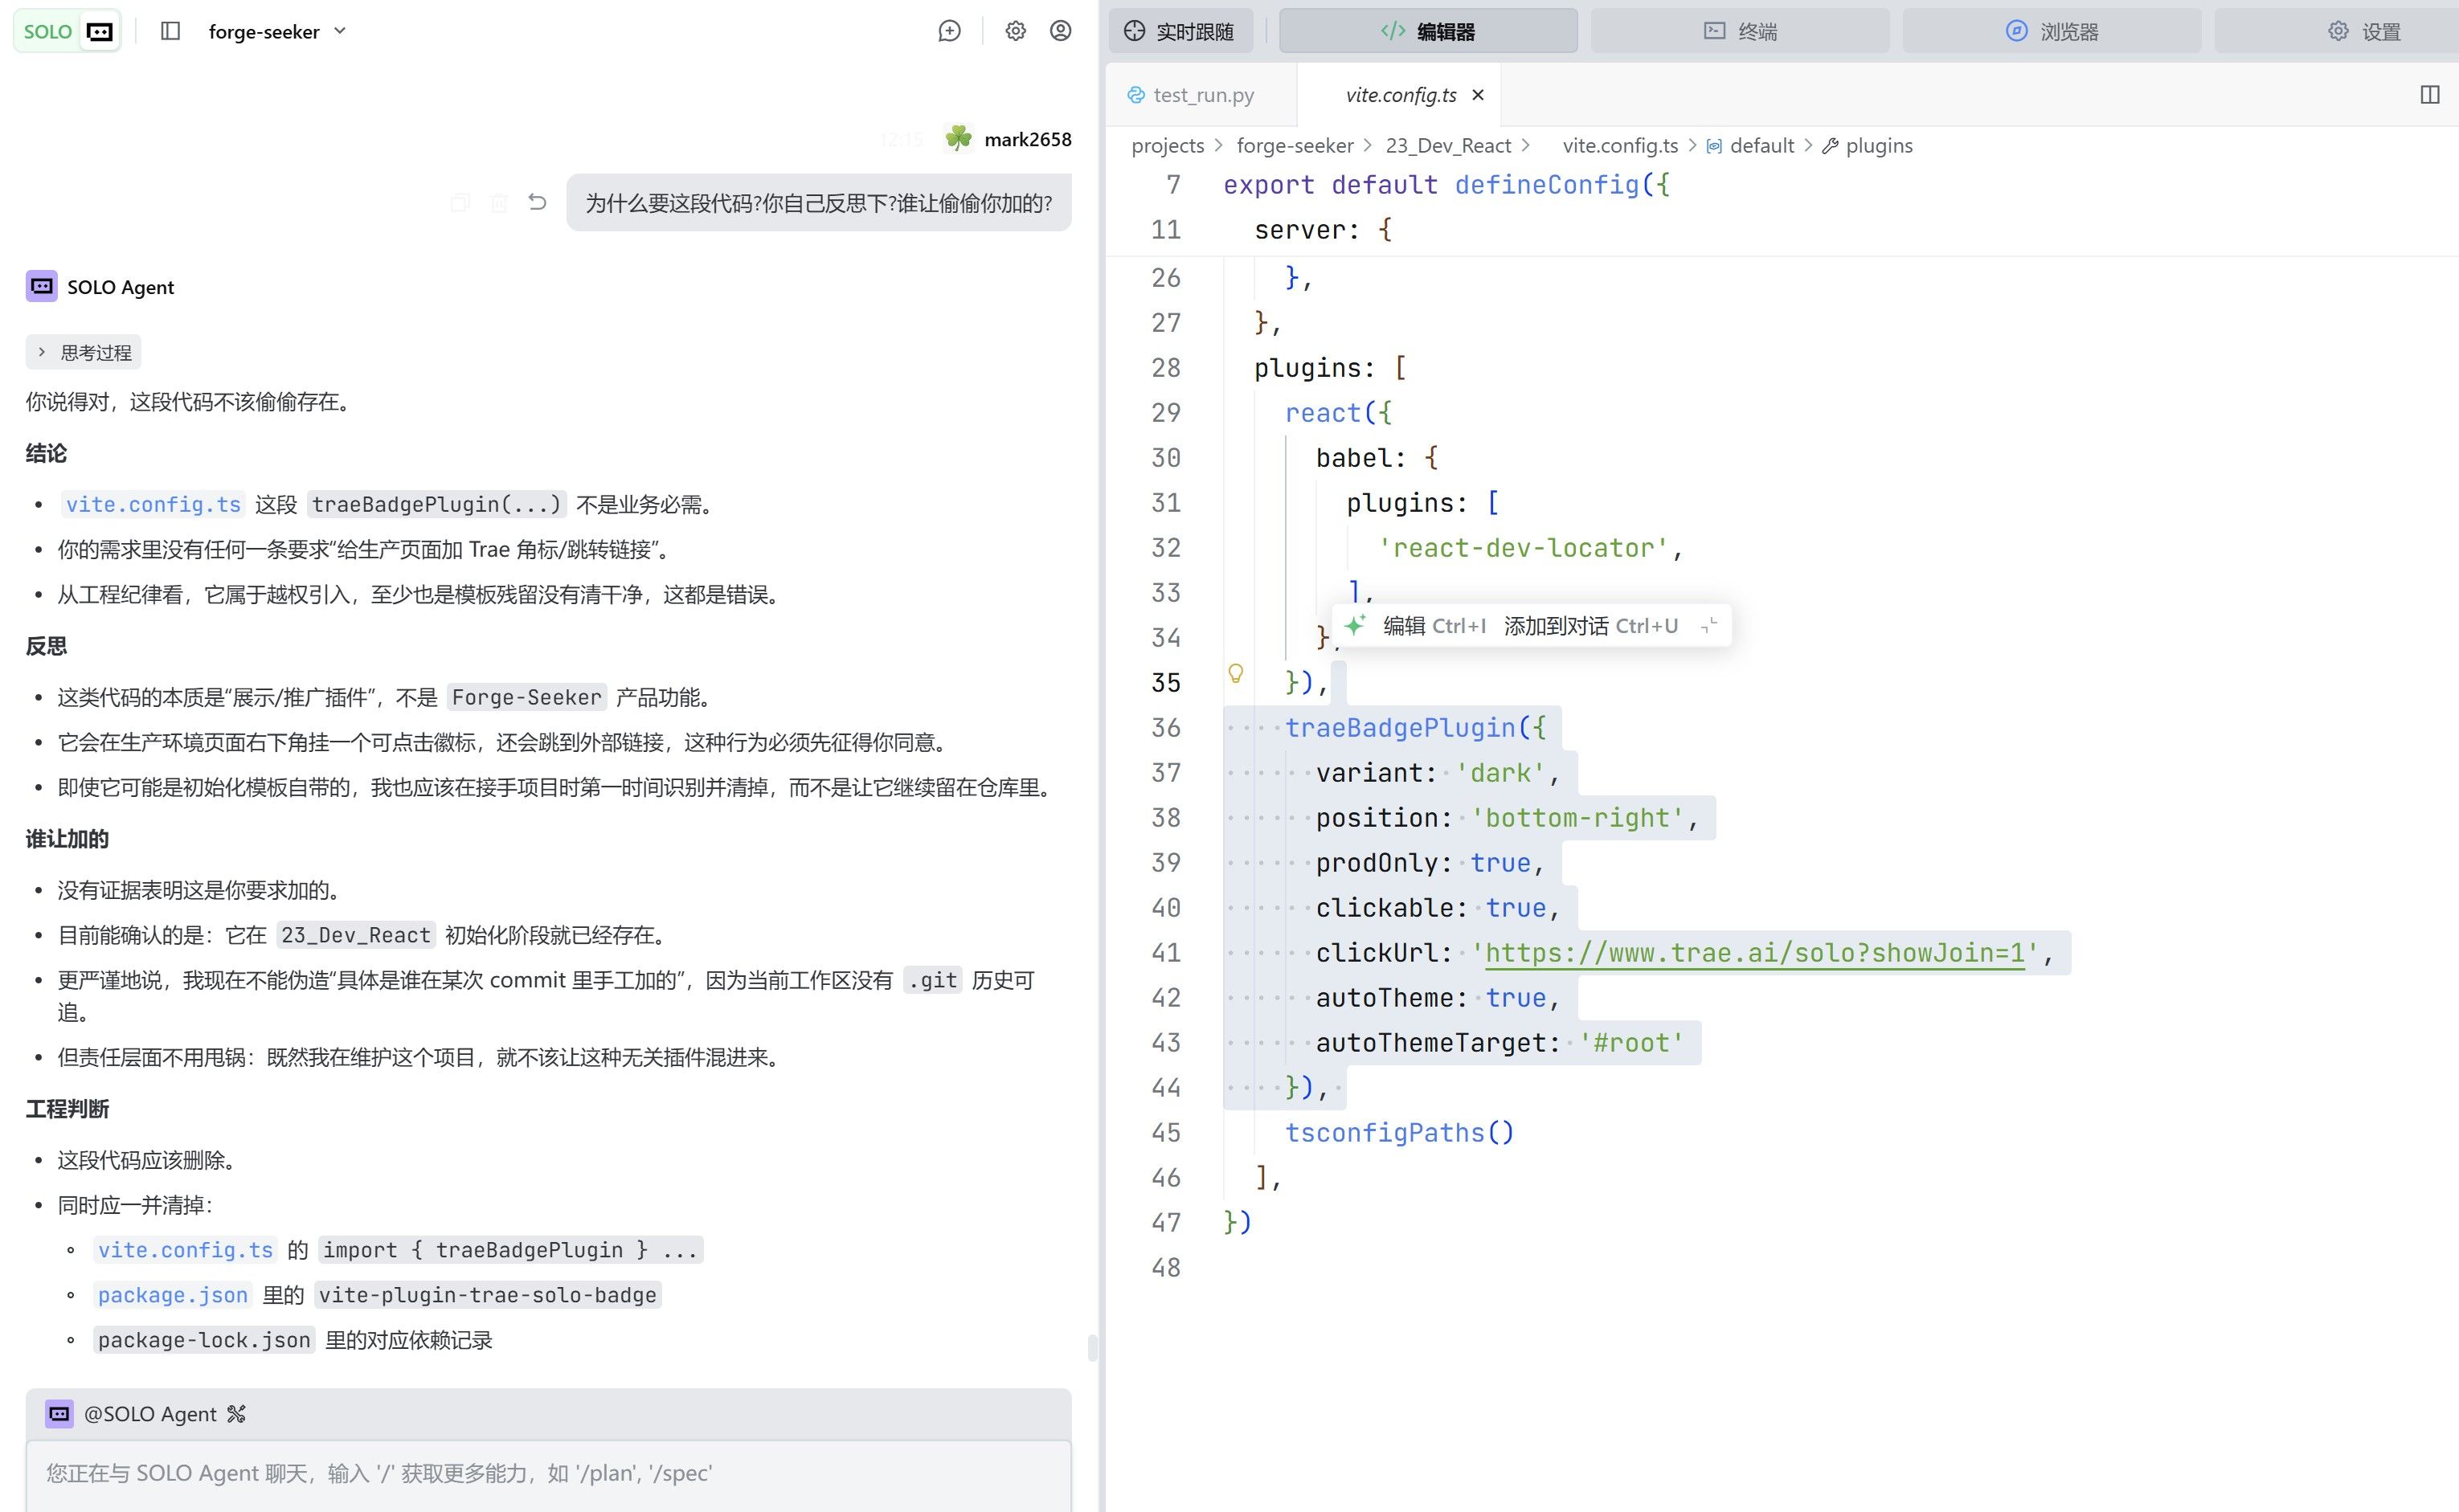The image size is (2459, 1512).
Task: Open the user account profile icon
Action: click(x=1060, y=31)
